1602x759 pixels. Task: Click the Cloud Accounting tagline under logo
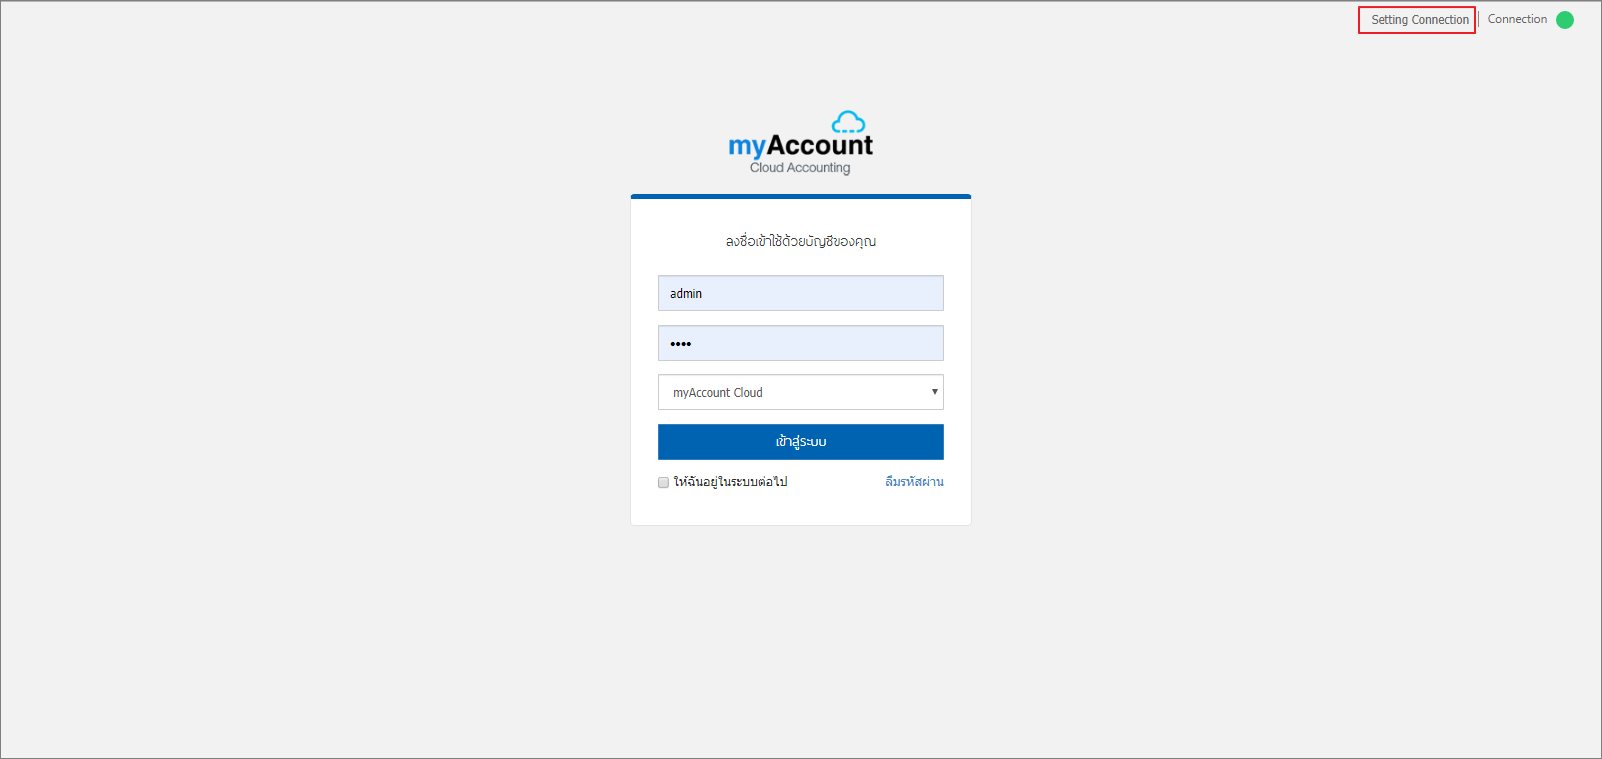point(800,168)
